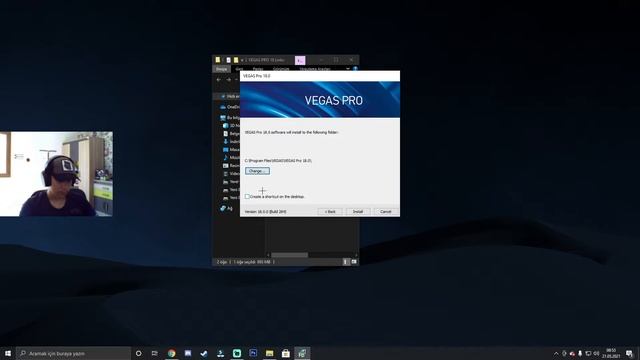Viewport: 640px width, 360px height.
Task: Open File Explorer help icon
Action: click(355, 69)
